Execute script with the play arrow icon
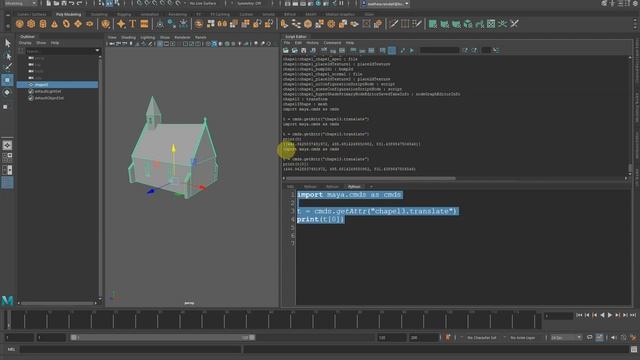 [x=412, y=50]
